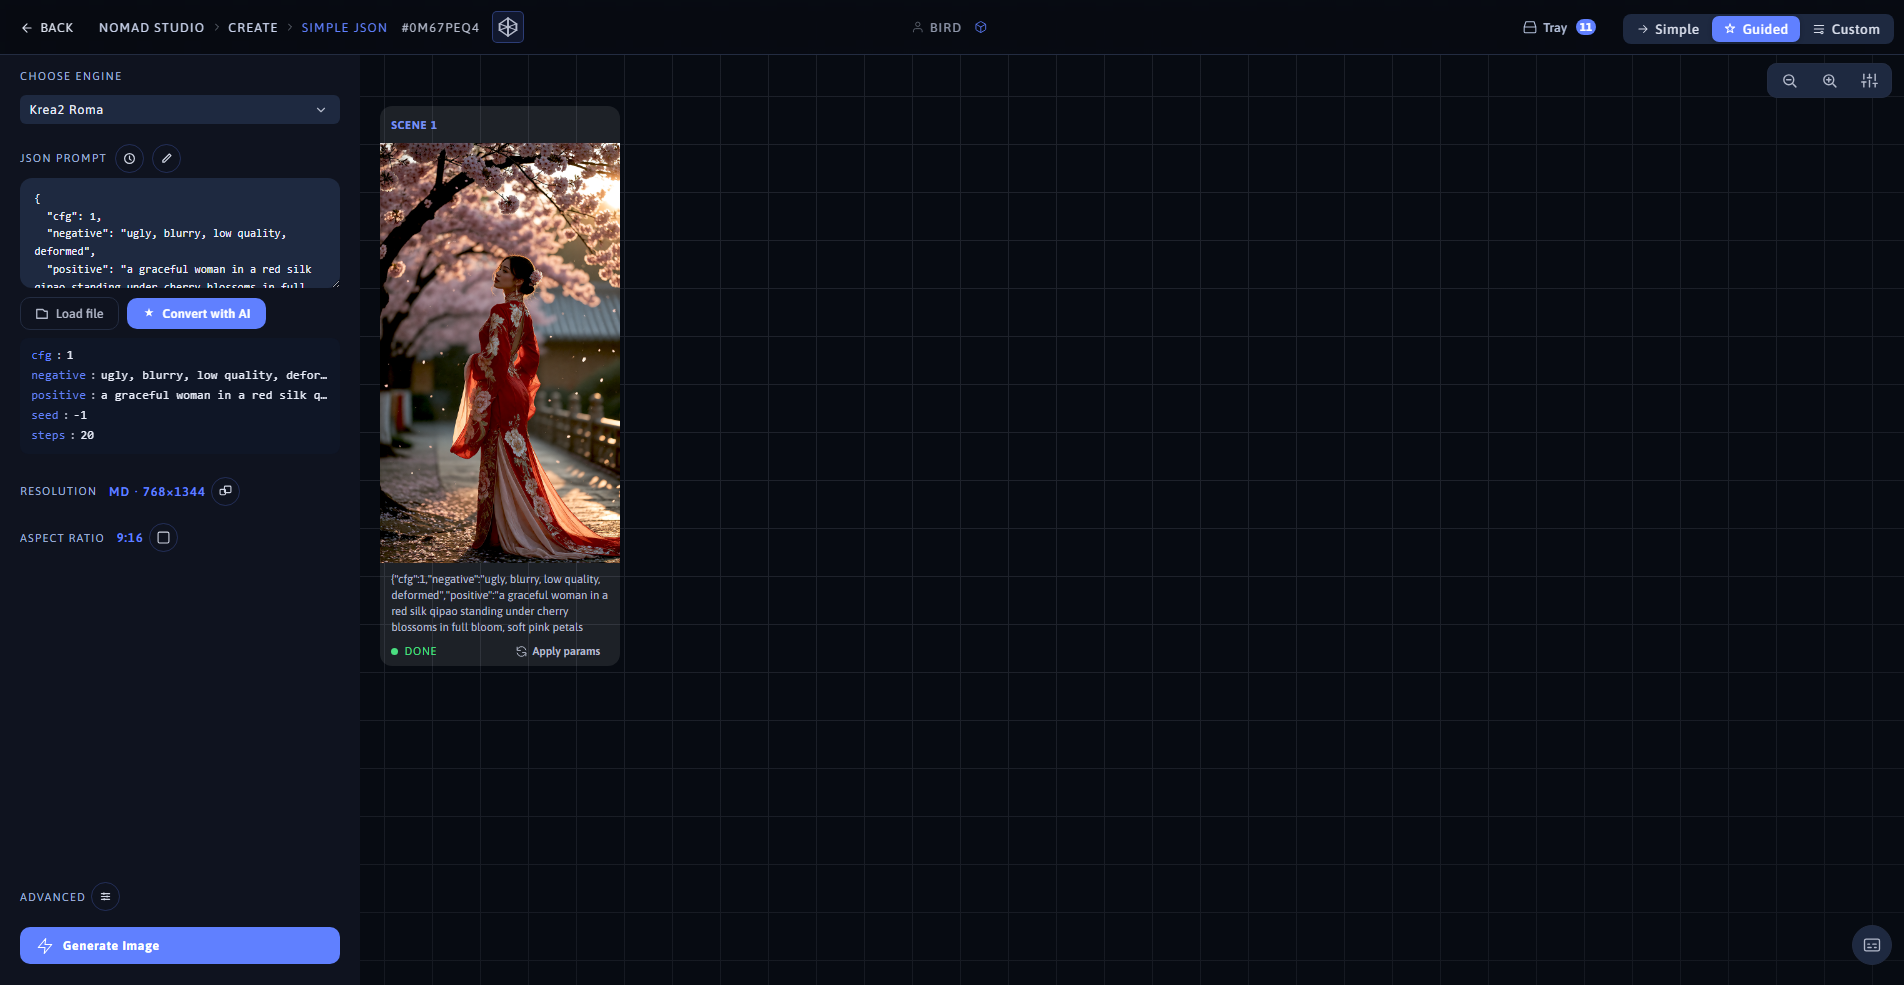Open NOMAD STUDIO breadcrumb
Viewport: 1904px width, 985px height.
(x=151, y=28)
